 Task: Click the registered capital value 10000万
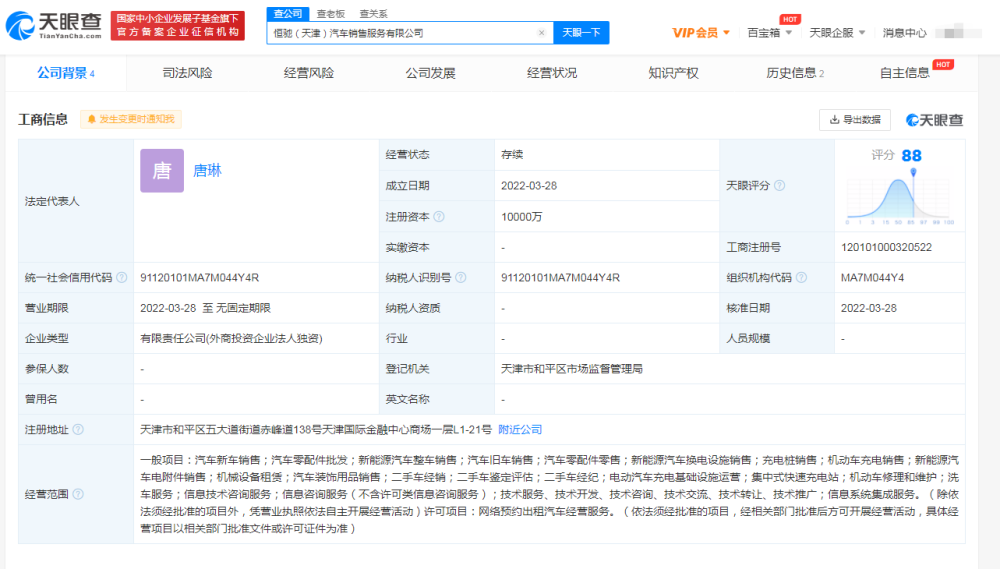coord(522,217)
